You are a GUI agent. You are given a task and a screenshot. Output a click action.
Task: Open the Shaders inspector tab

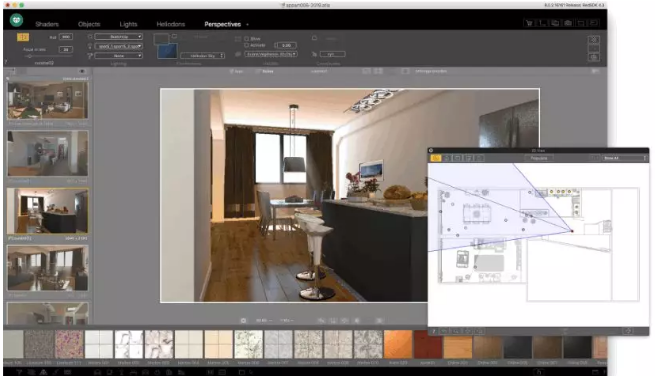47,24
